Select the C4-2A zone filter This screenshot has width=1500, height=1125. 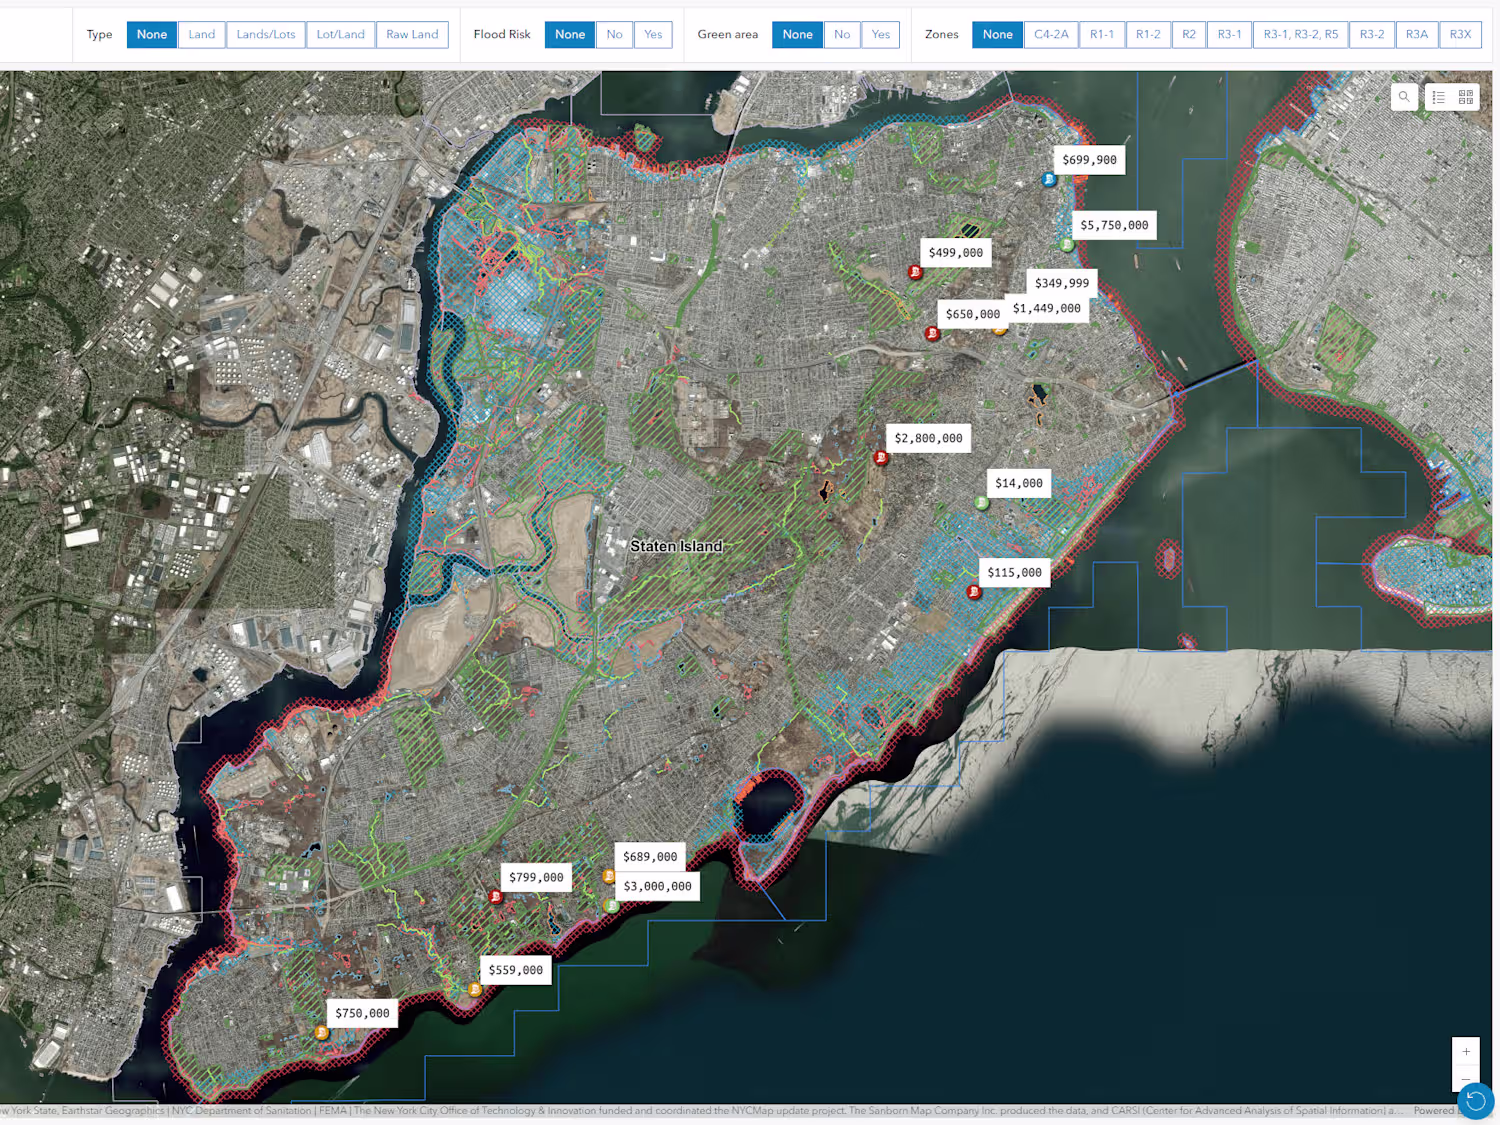(1051, 34)
